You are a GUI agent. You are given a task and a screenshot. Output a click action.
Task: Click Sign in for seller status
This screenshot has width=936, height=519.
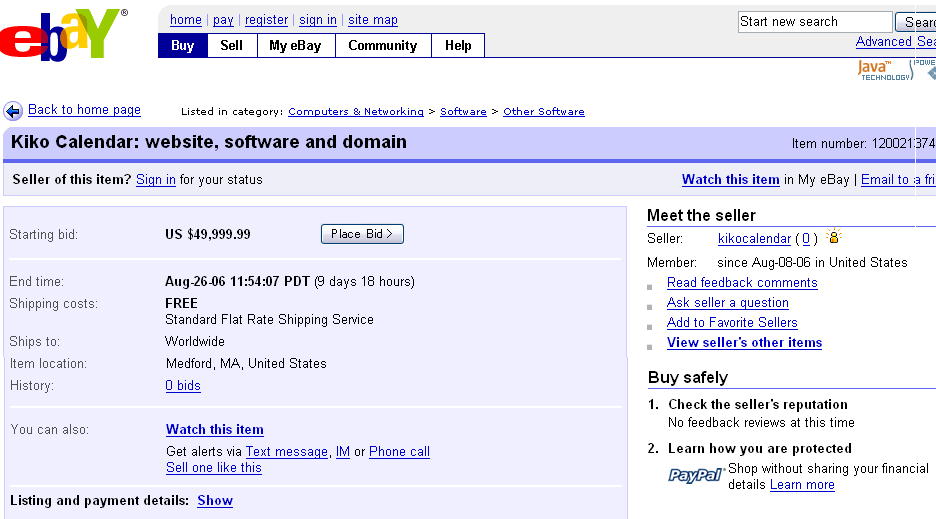click(156, 180)
